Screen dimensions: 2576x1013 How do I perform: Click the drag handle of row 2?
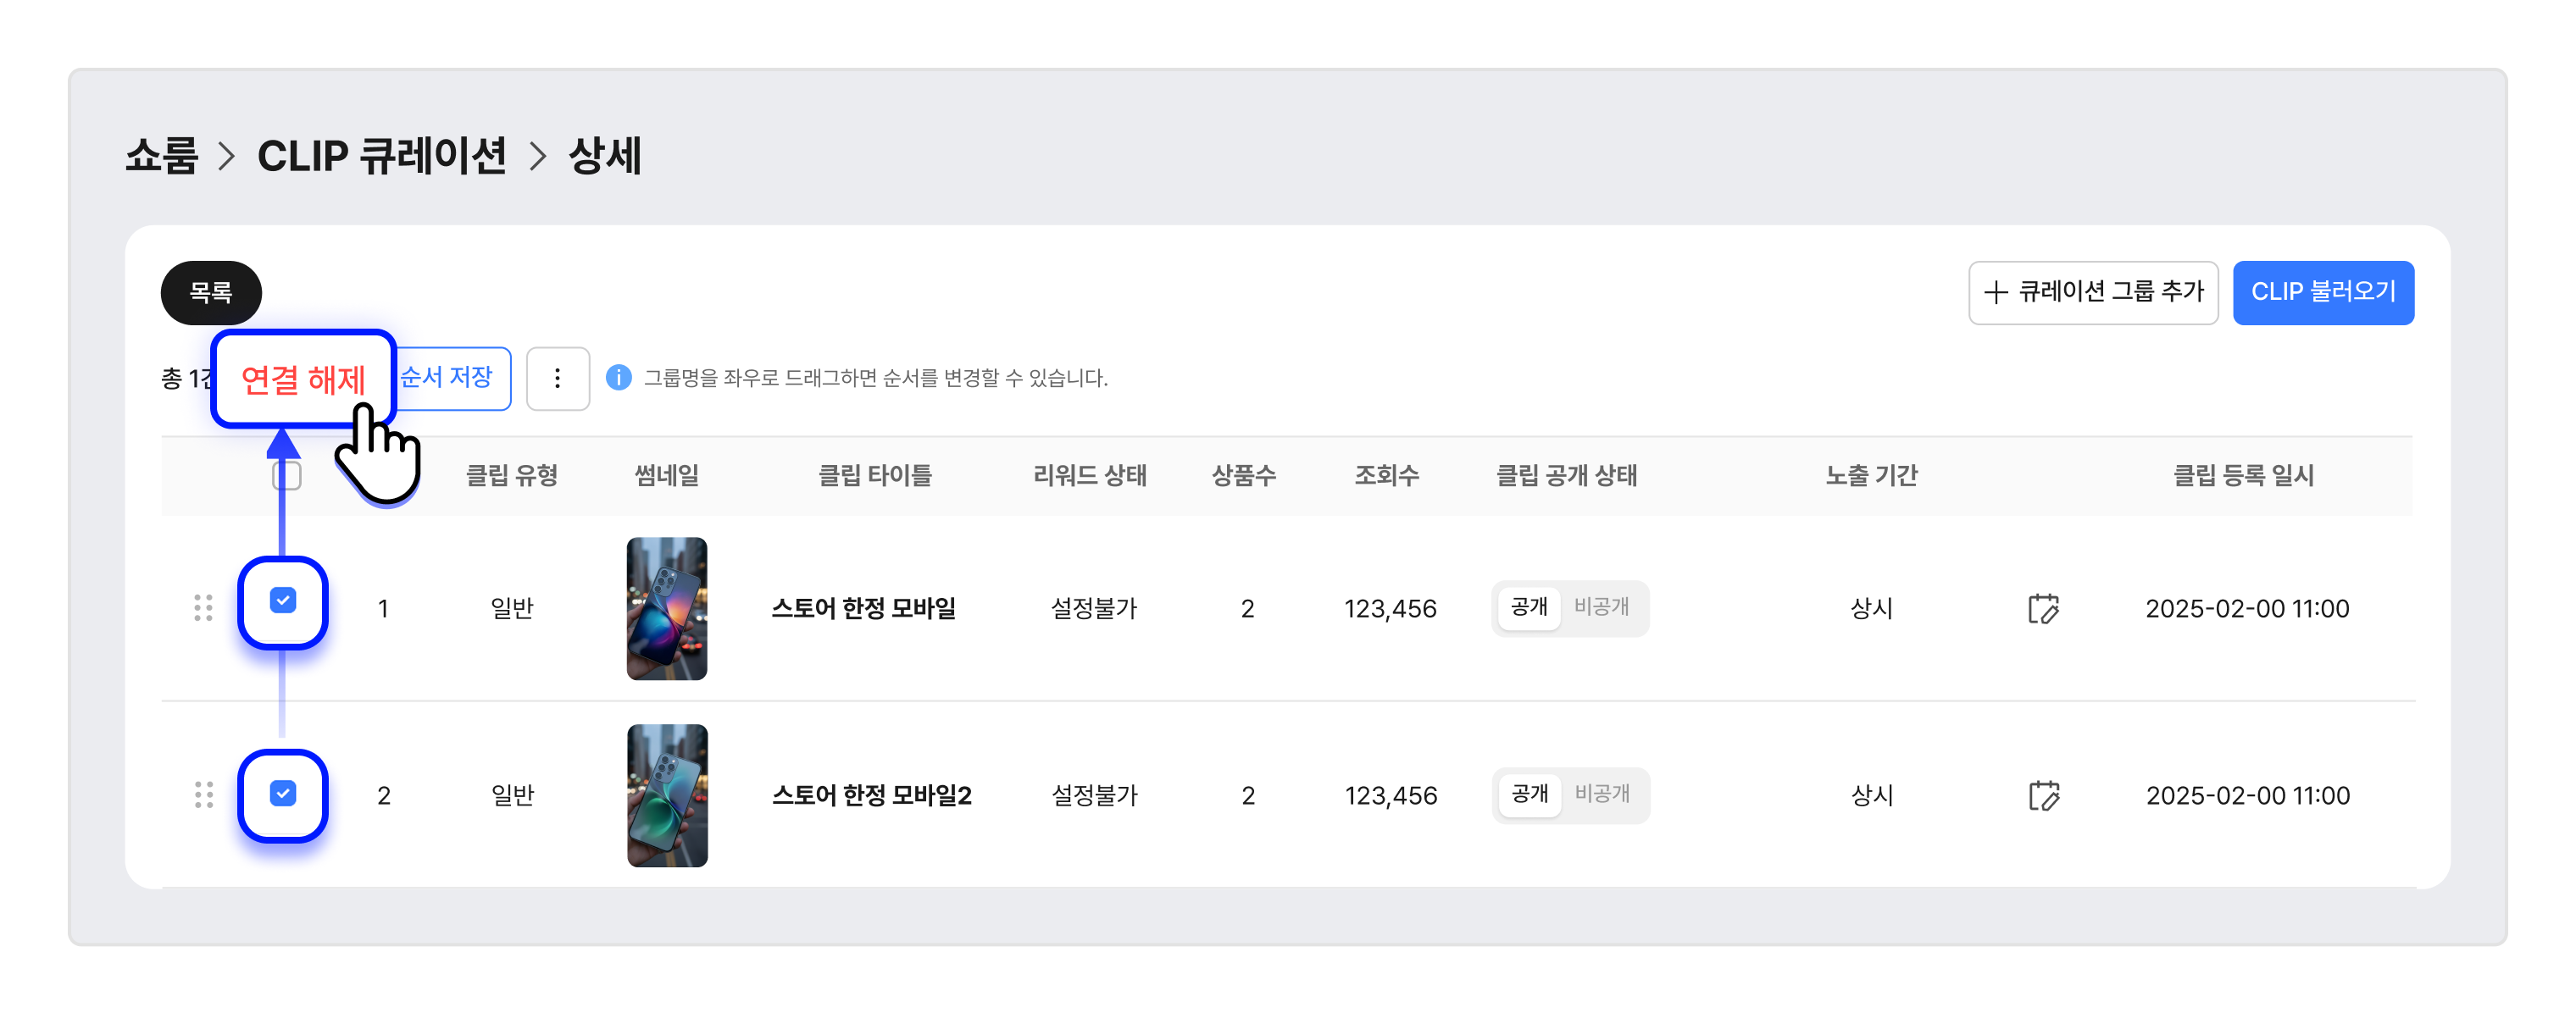click(203, 795)
